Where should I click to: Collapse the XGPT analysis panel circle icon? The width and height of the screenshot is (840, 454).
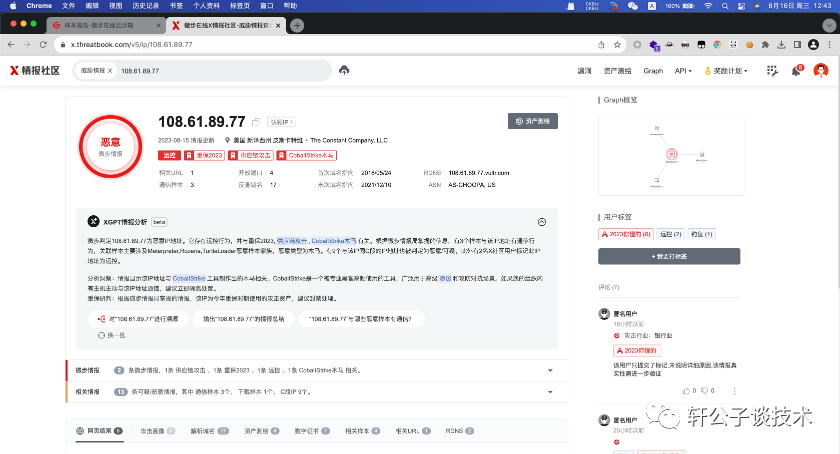click(542, 222)
